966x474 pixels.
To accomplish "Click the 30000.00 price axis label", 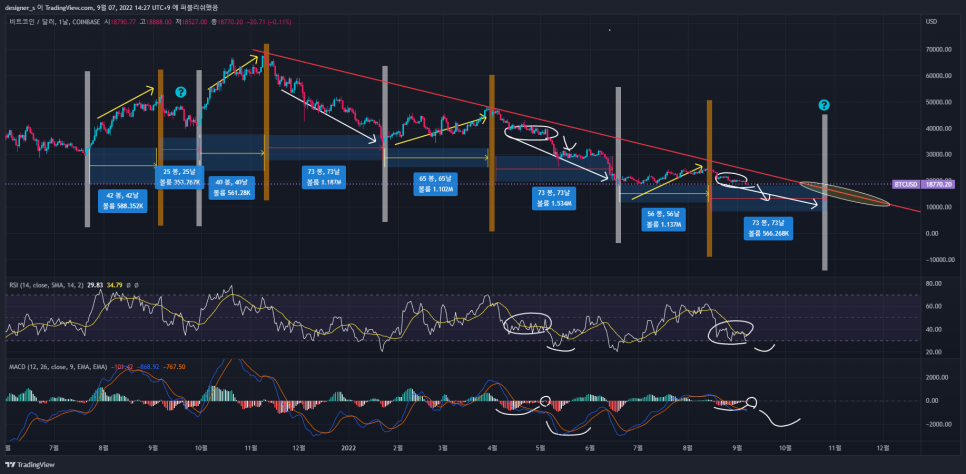I will [937, 155].
